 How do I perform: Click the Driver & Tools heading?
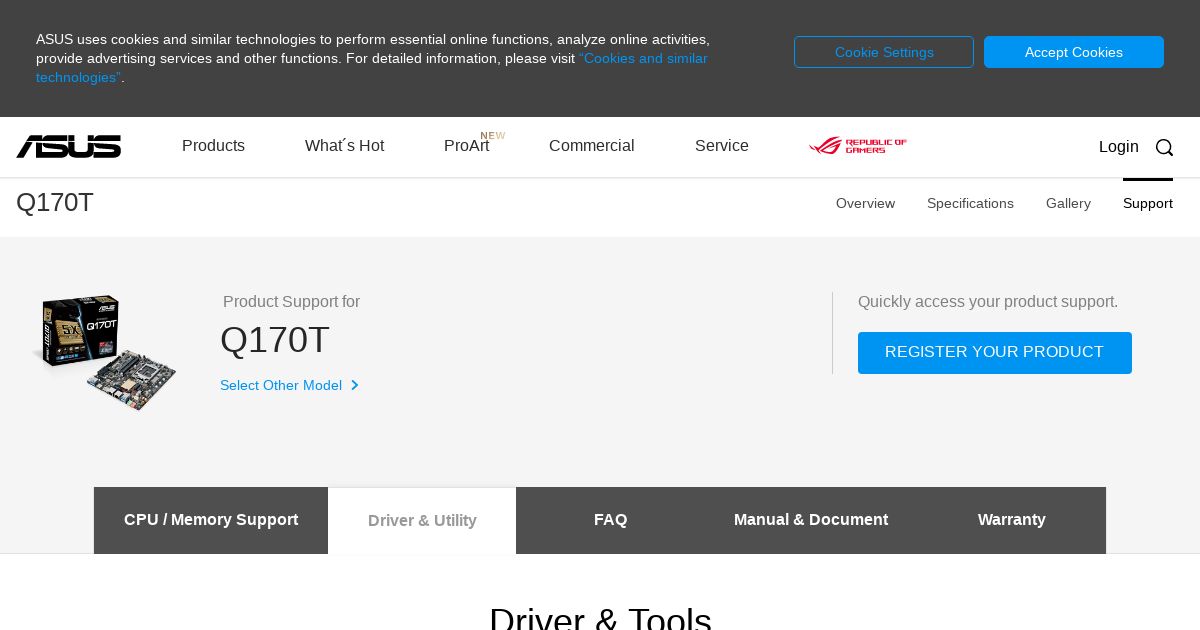(600, 618)
